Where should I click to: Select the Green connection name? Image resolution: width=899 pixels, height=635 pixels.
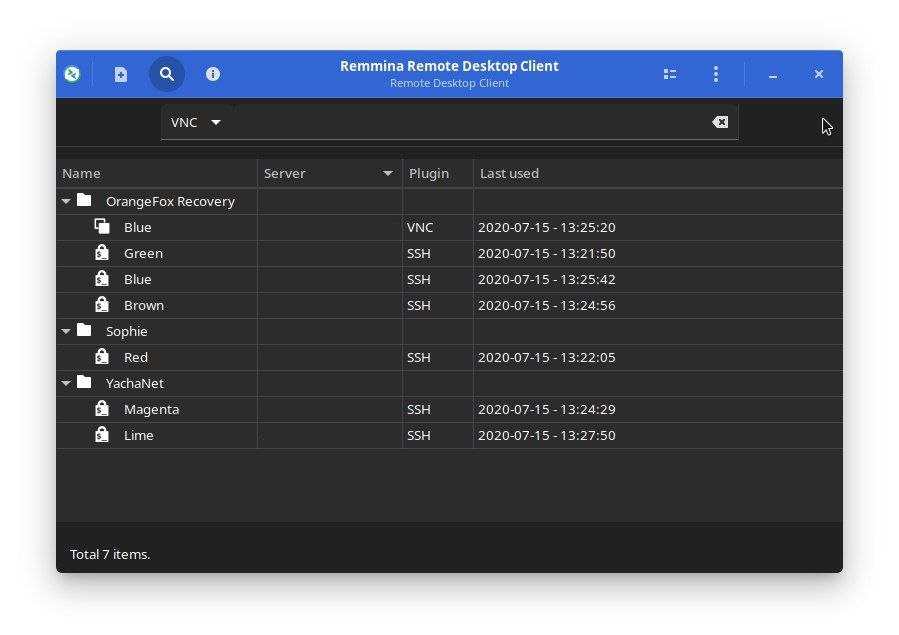(x=143, y=253)
